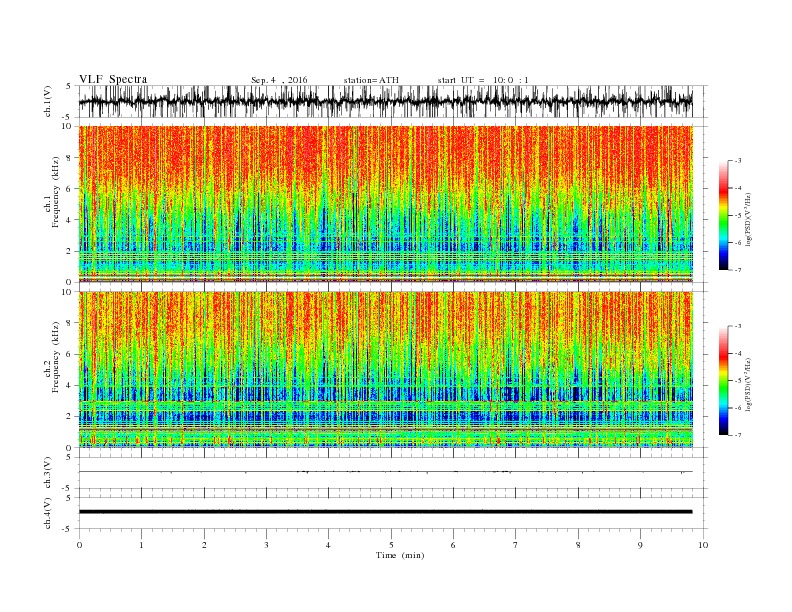Image resolution: width=792 pixels, height=612 pixels.
Task: Click the ch.2 spectrogram plot area
Action: click(x=385, y=369)
